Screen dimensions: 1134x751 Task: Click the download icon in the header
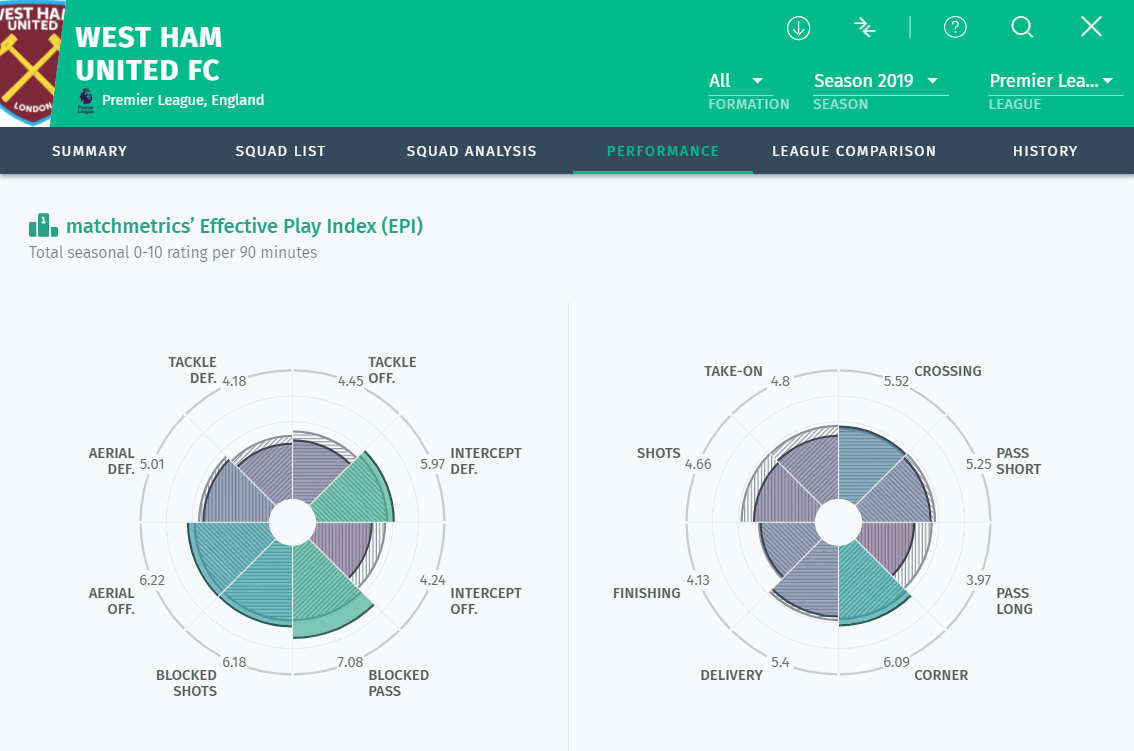pyautogui.click(x=798, y=28)
